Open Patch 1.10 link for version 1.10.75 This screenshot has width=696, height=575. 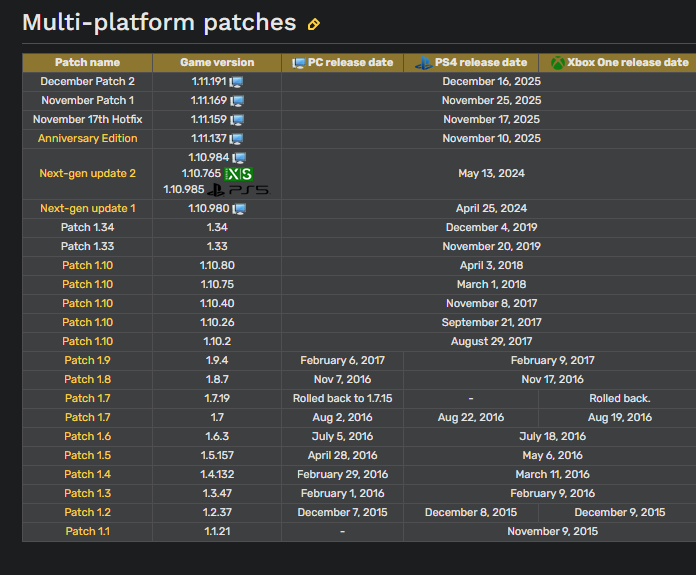point(87,285)
